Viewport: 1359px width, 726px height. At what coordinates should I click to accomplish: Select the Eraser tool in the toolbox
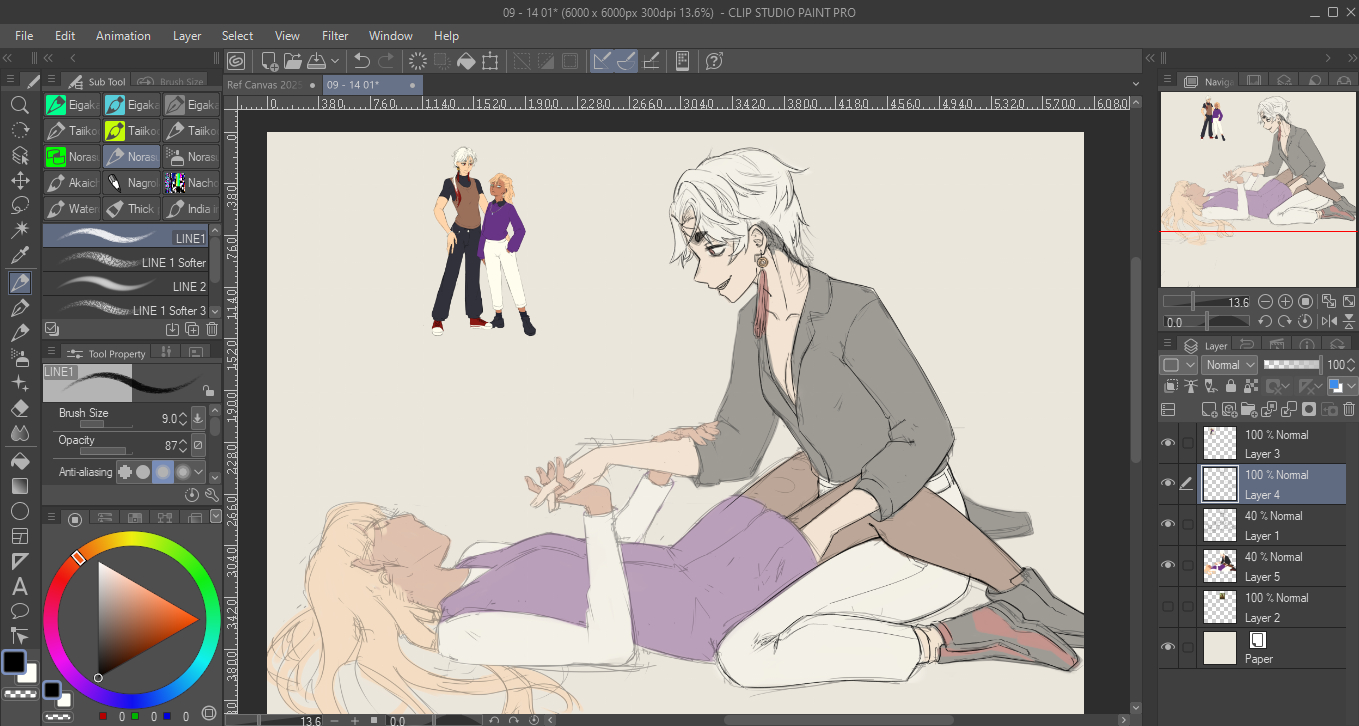[20, 408]
